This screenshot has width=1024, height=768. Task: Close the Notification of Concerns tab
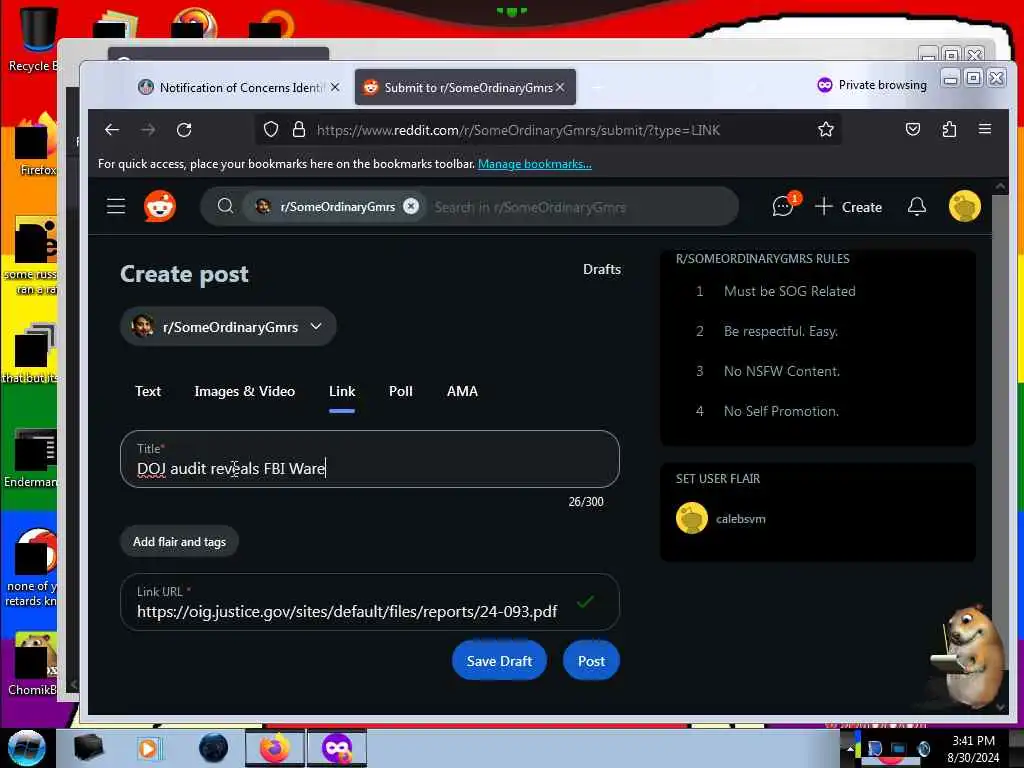click(334, 87)
